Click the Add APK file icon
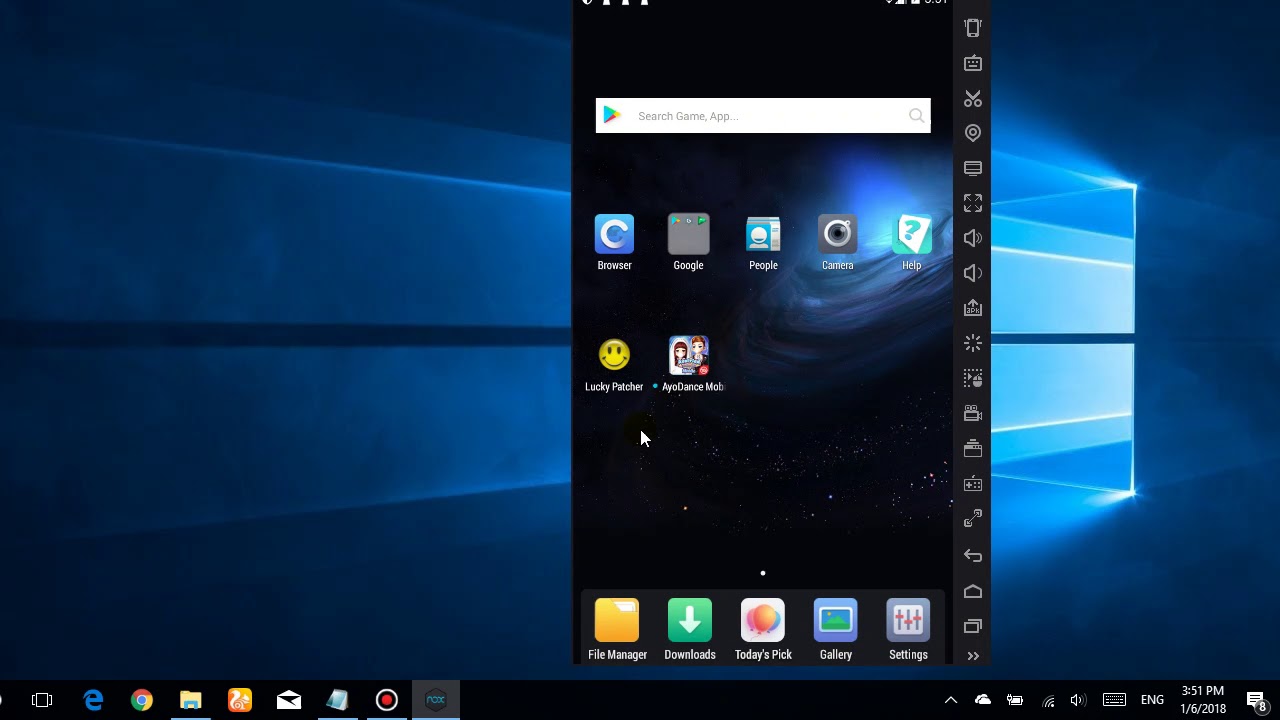The image size is (1280, 720). point(973,308)
